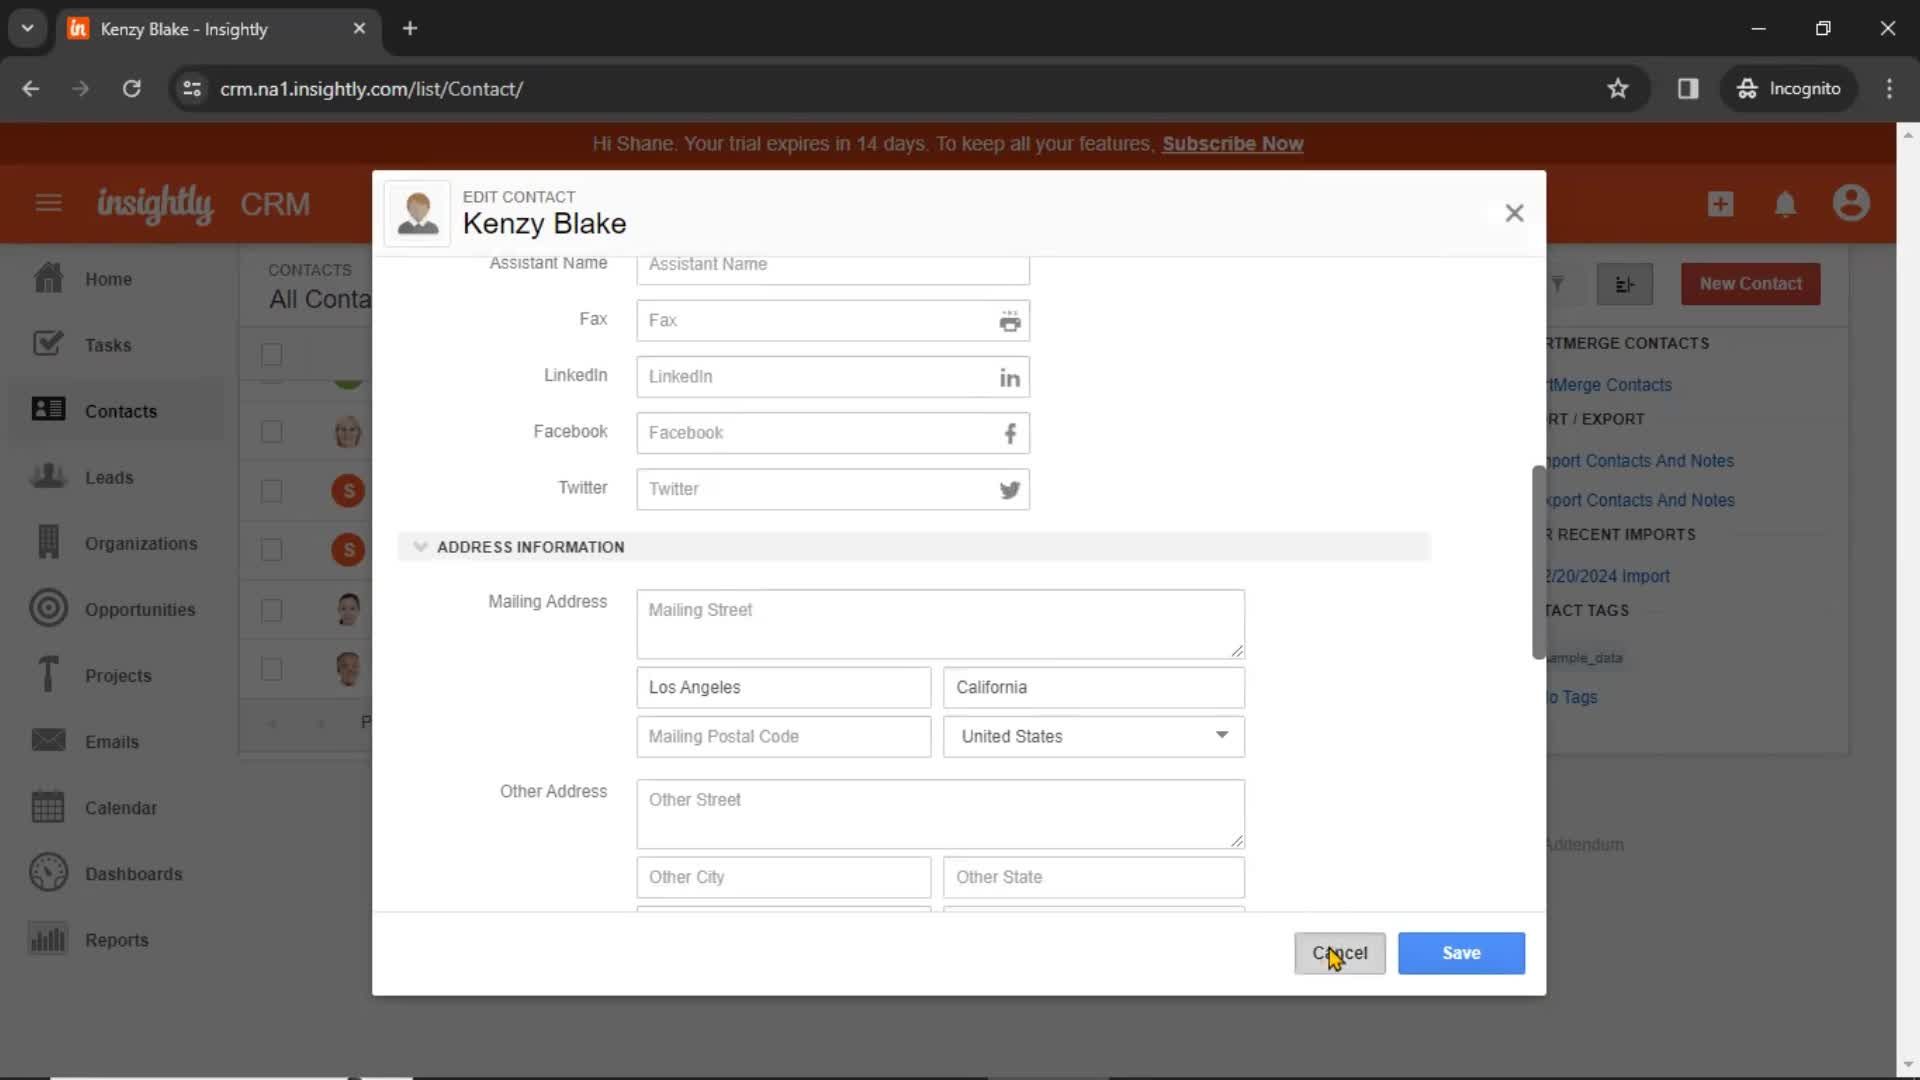Click the Save button to save contact
This screenshot has height=1080, width=1920.
pyautogui.click(x=1461, y=952)
